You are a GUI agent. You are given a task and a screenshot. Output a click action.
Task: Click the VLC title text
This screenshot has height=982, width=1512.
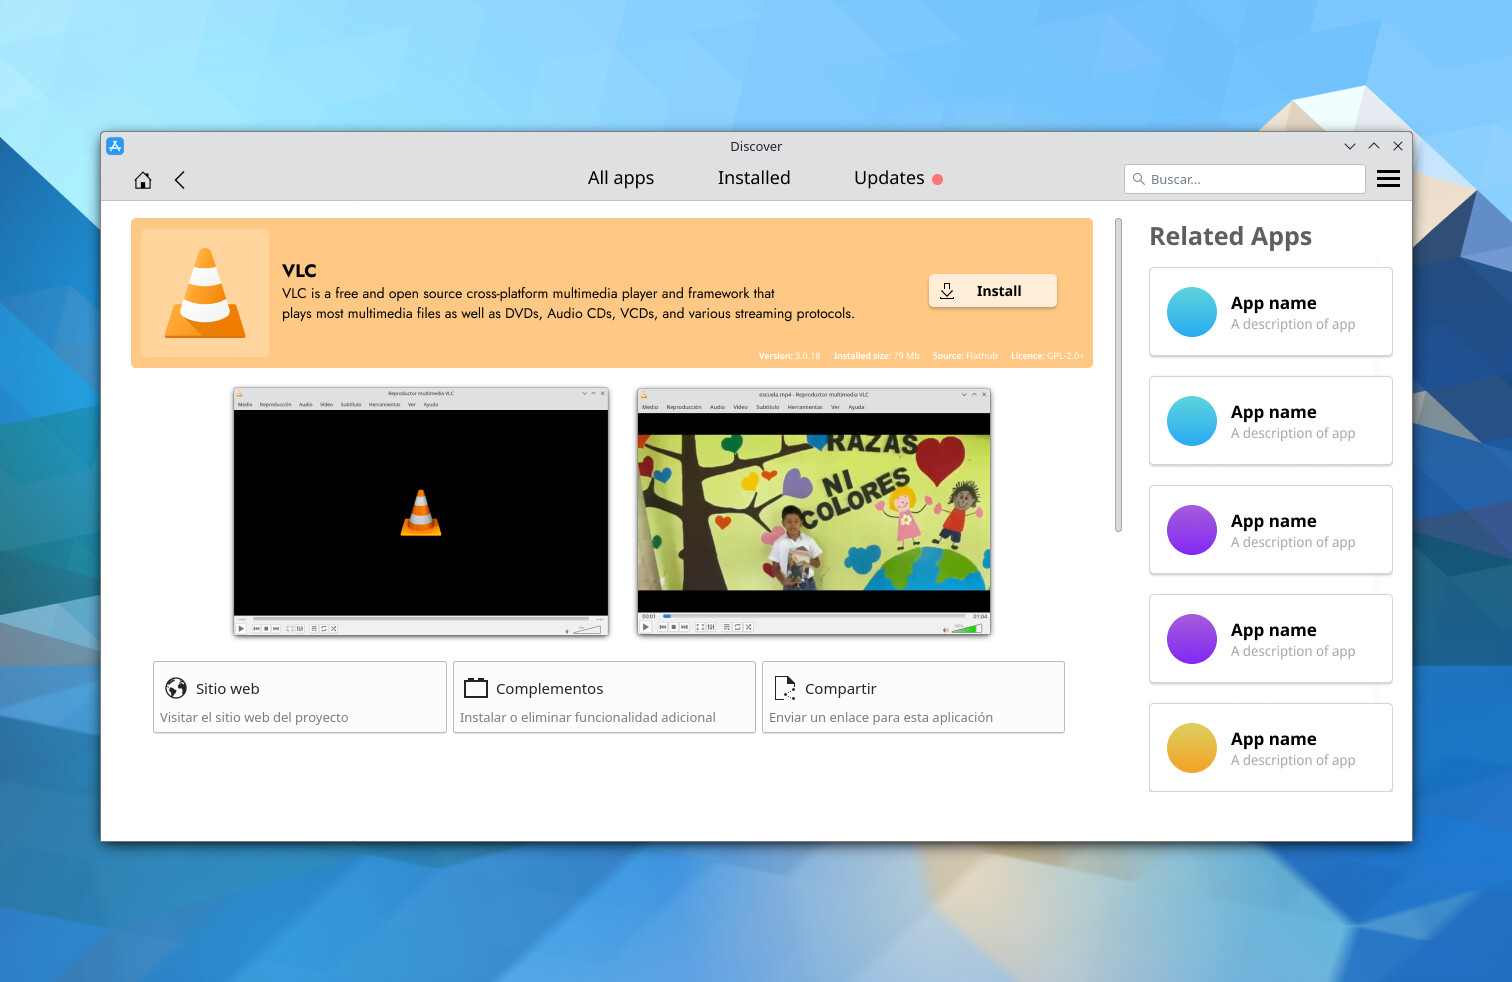click(299, 271)
